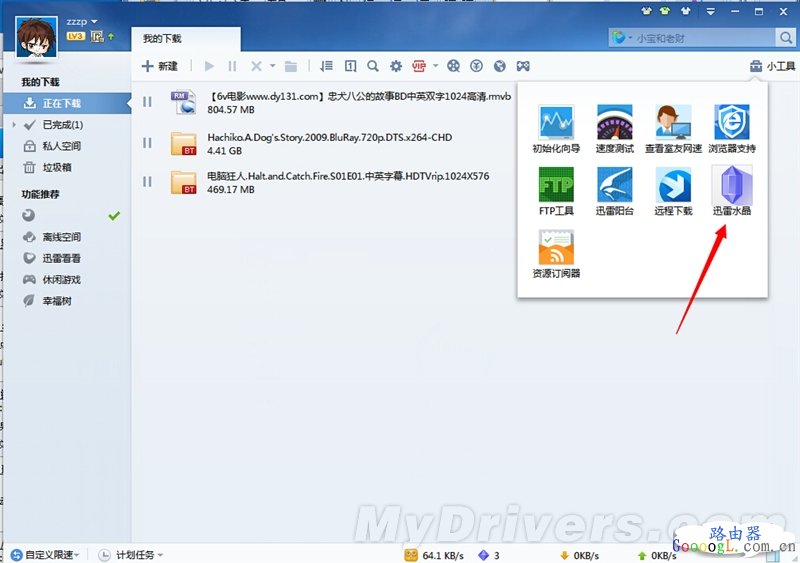Click the search magnifier toolbar icon
The height and width of the screenshot is (563, 800).
pyautogui.click(x=372, y=67)
